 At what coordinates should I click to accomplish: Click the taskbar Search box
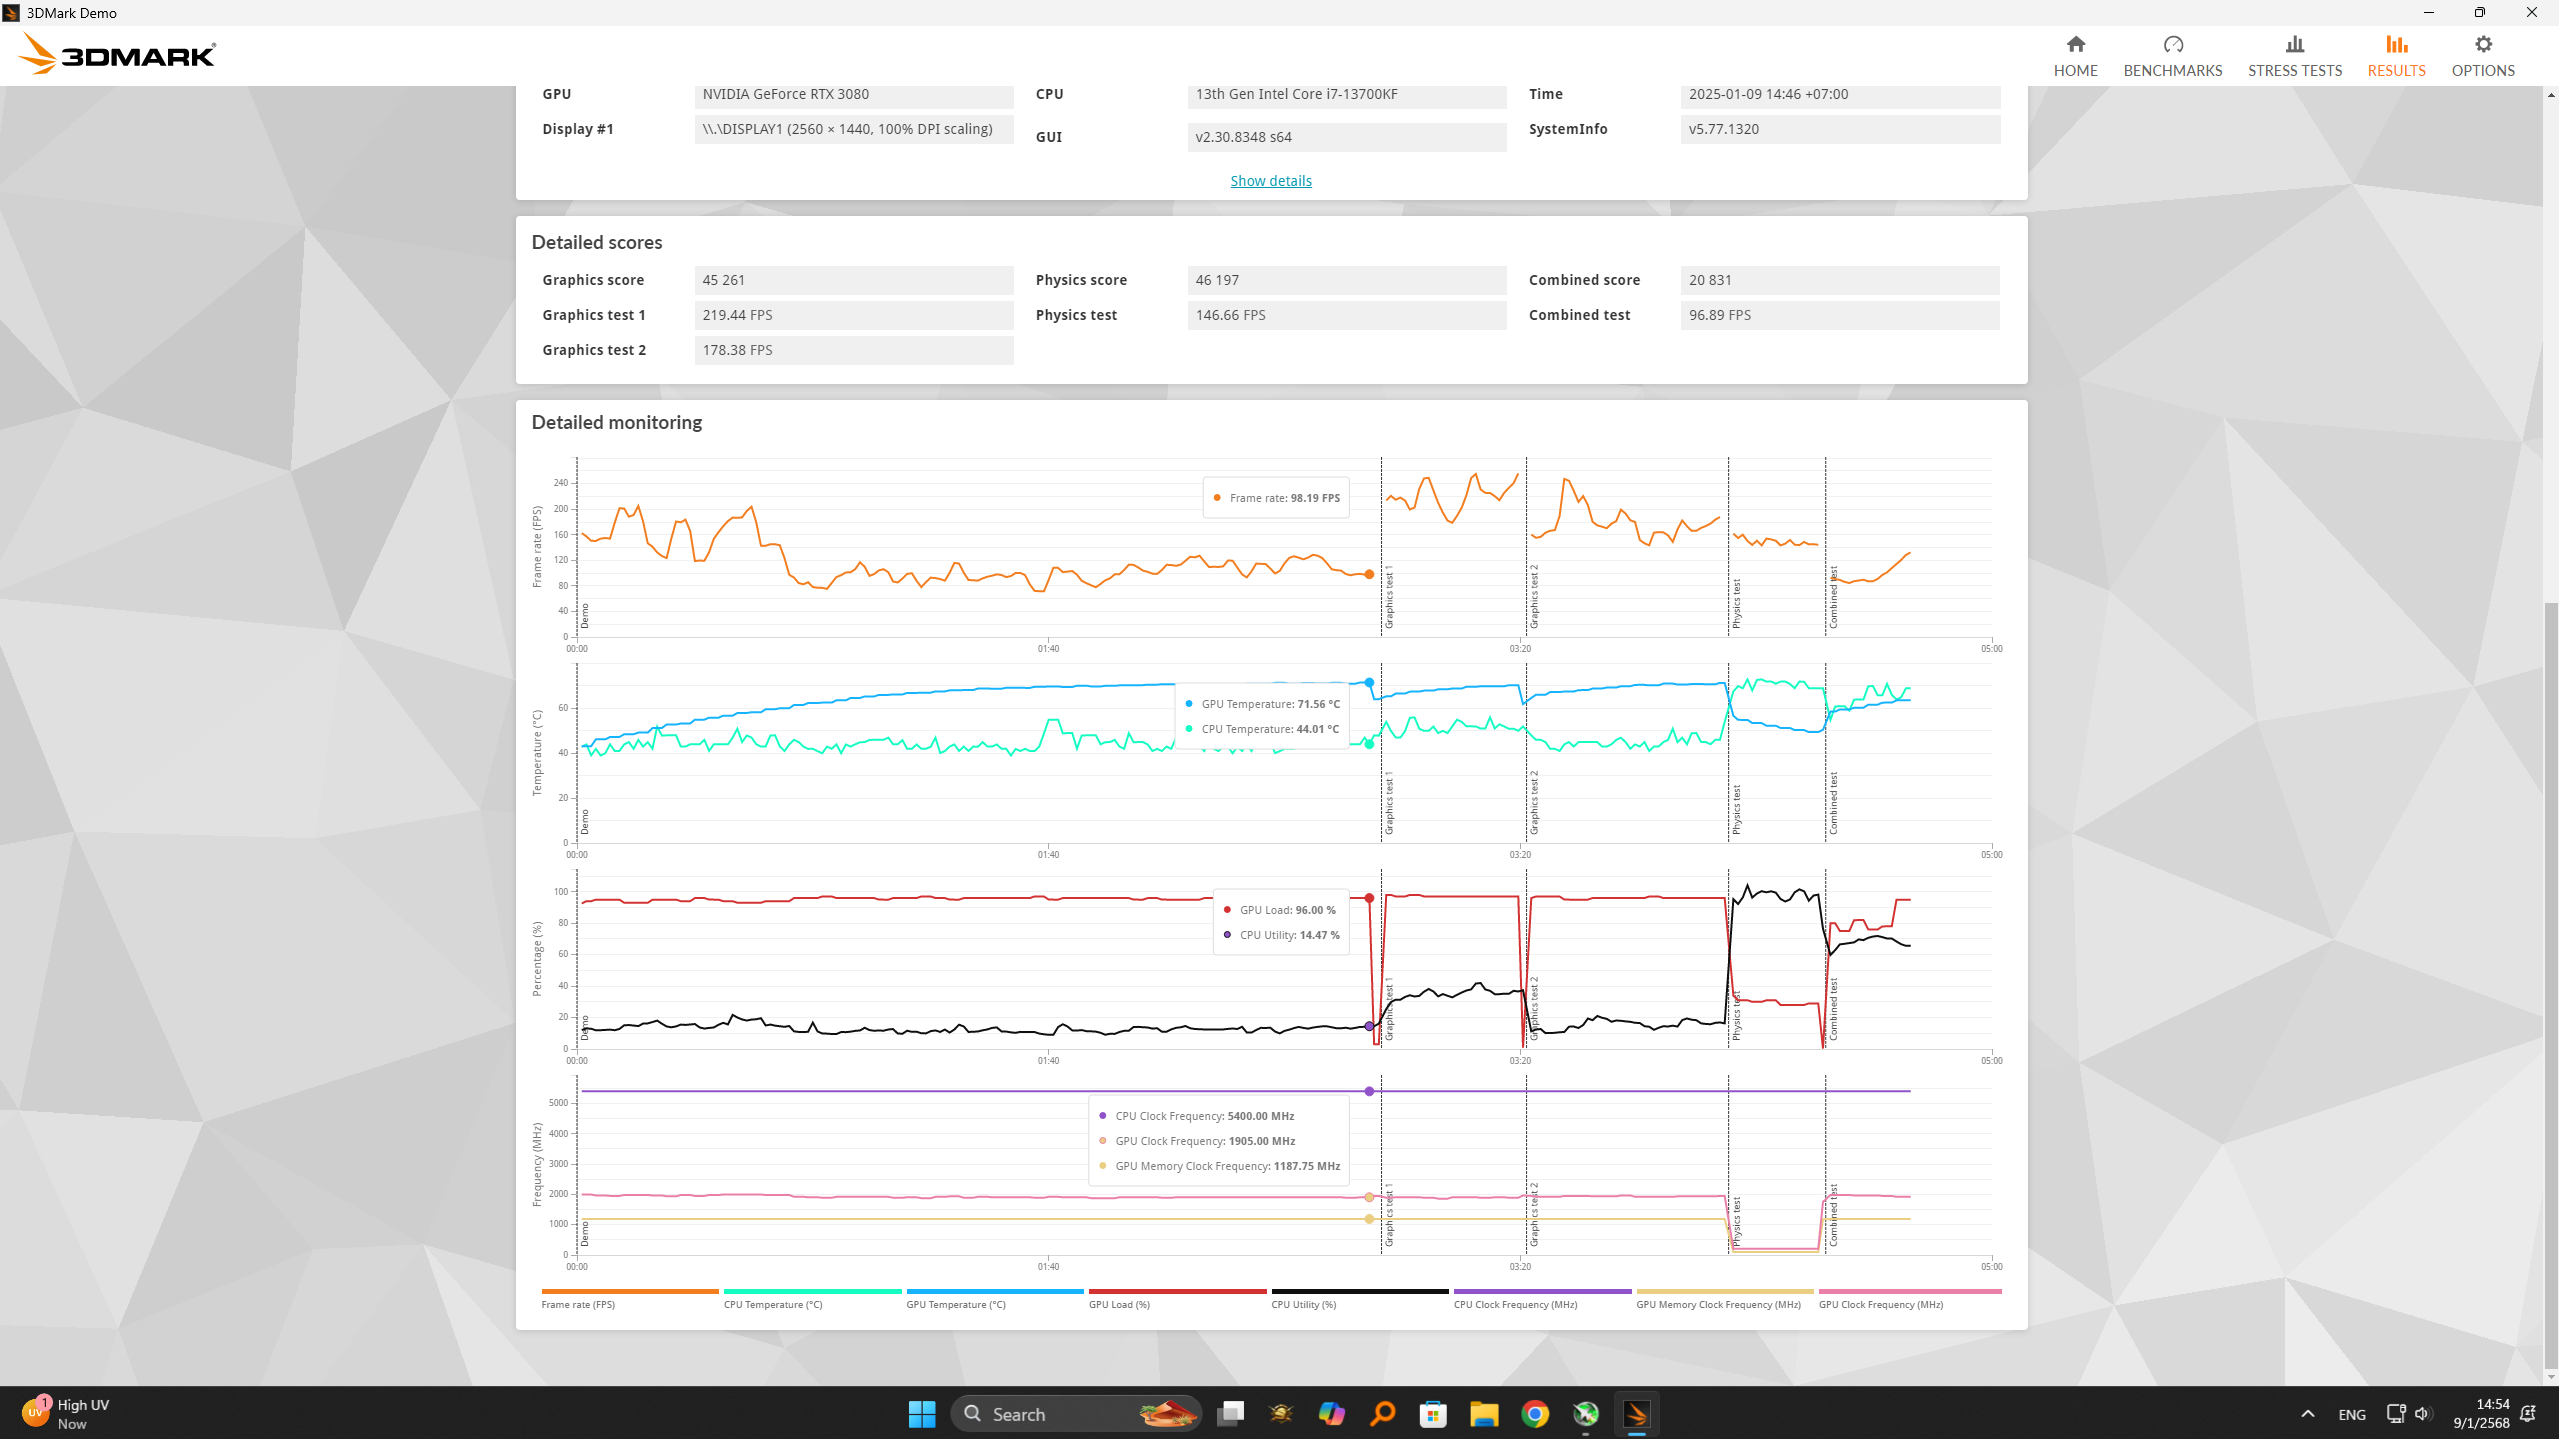(x=1075, y=1413)
